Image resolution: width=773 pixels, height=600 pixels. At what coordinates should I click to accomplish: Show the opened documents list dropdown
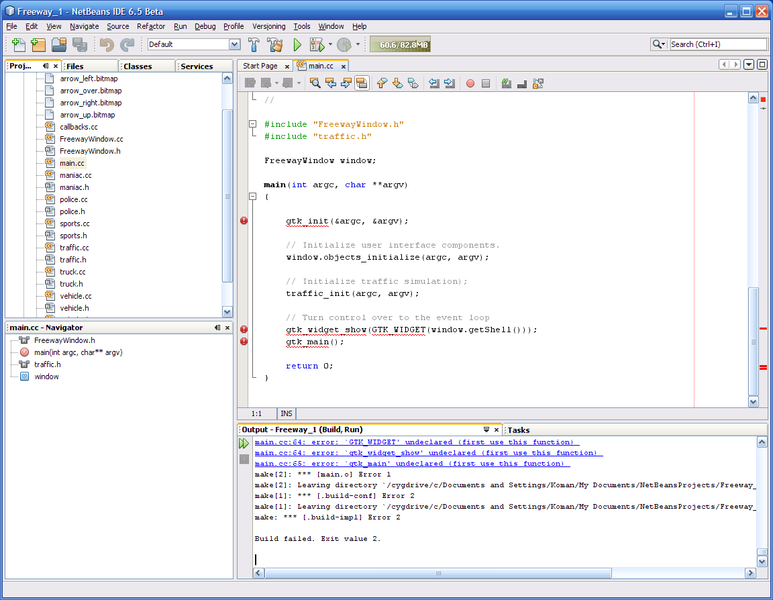pos(748,65)
